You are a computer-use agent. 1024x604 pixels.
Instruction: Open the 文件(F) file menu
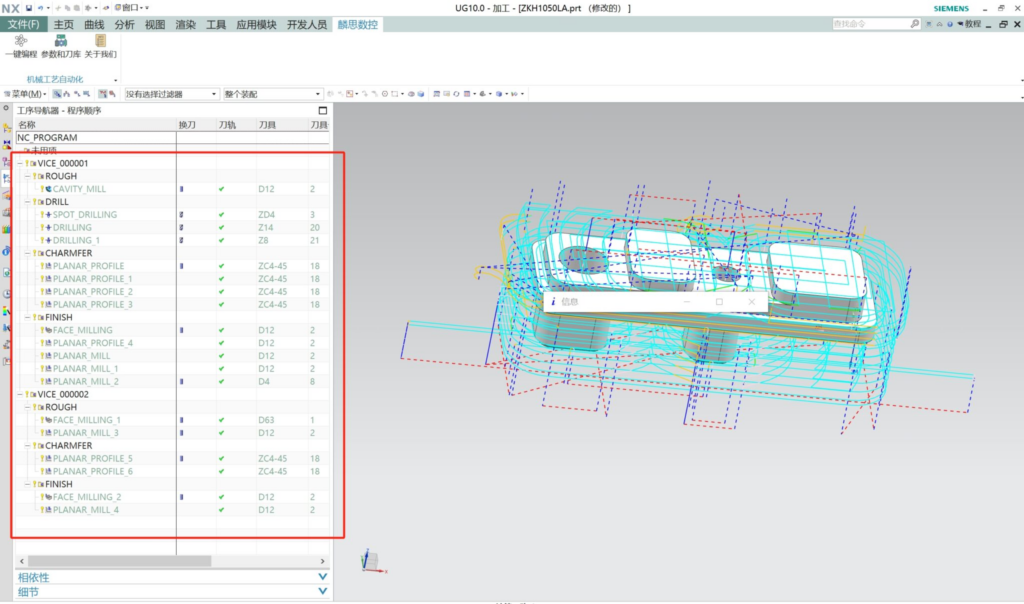pyautogui.click(x=24, y=25)
